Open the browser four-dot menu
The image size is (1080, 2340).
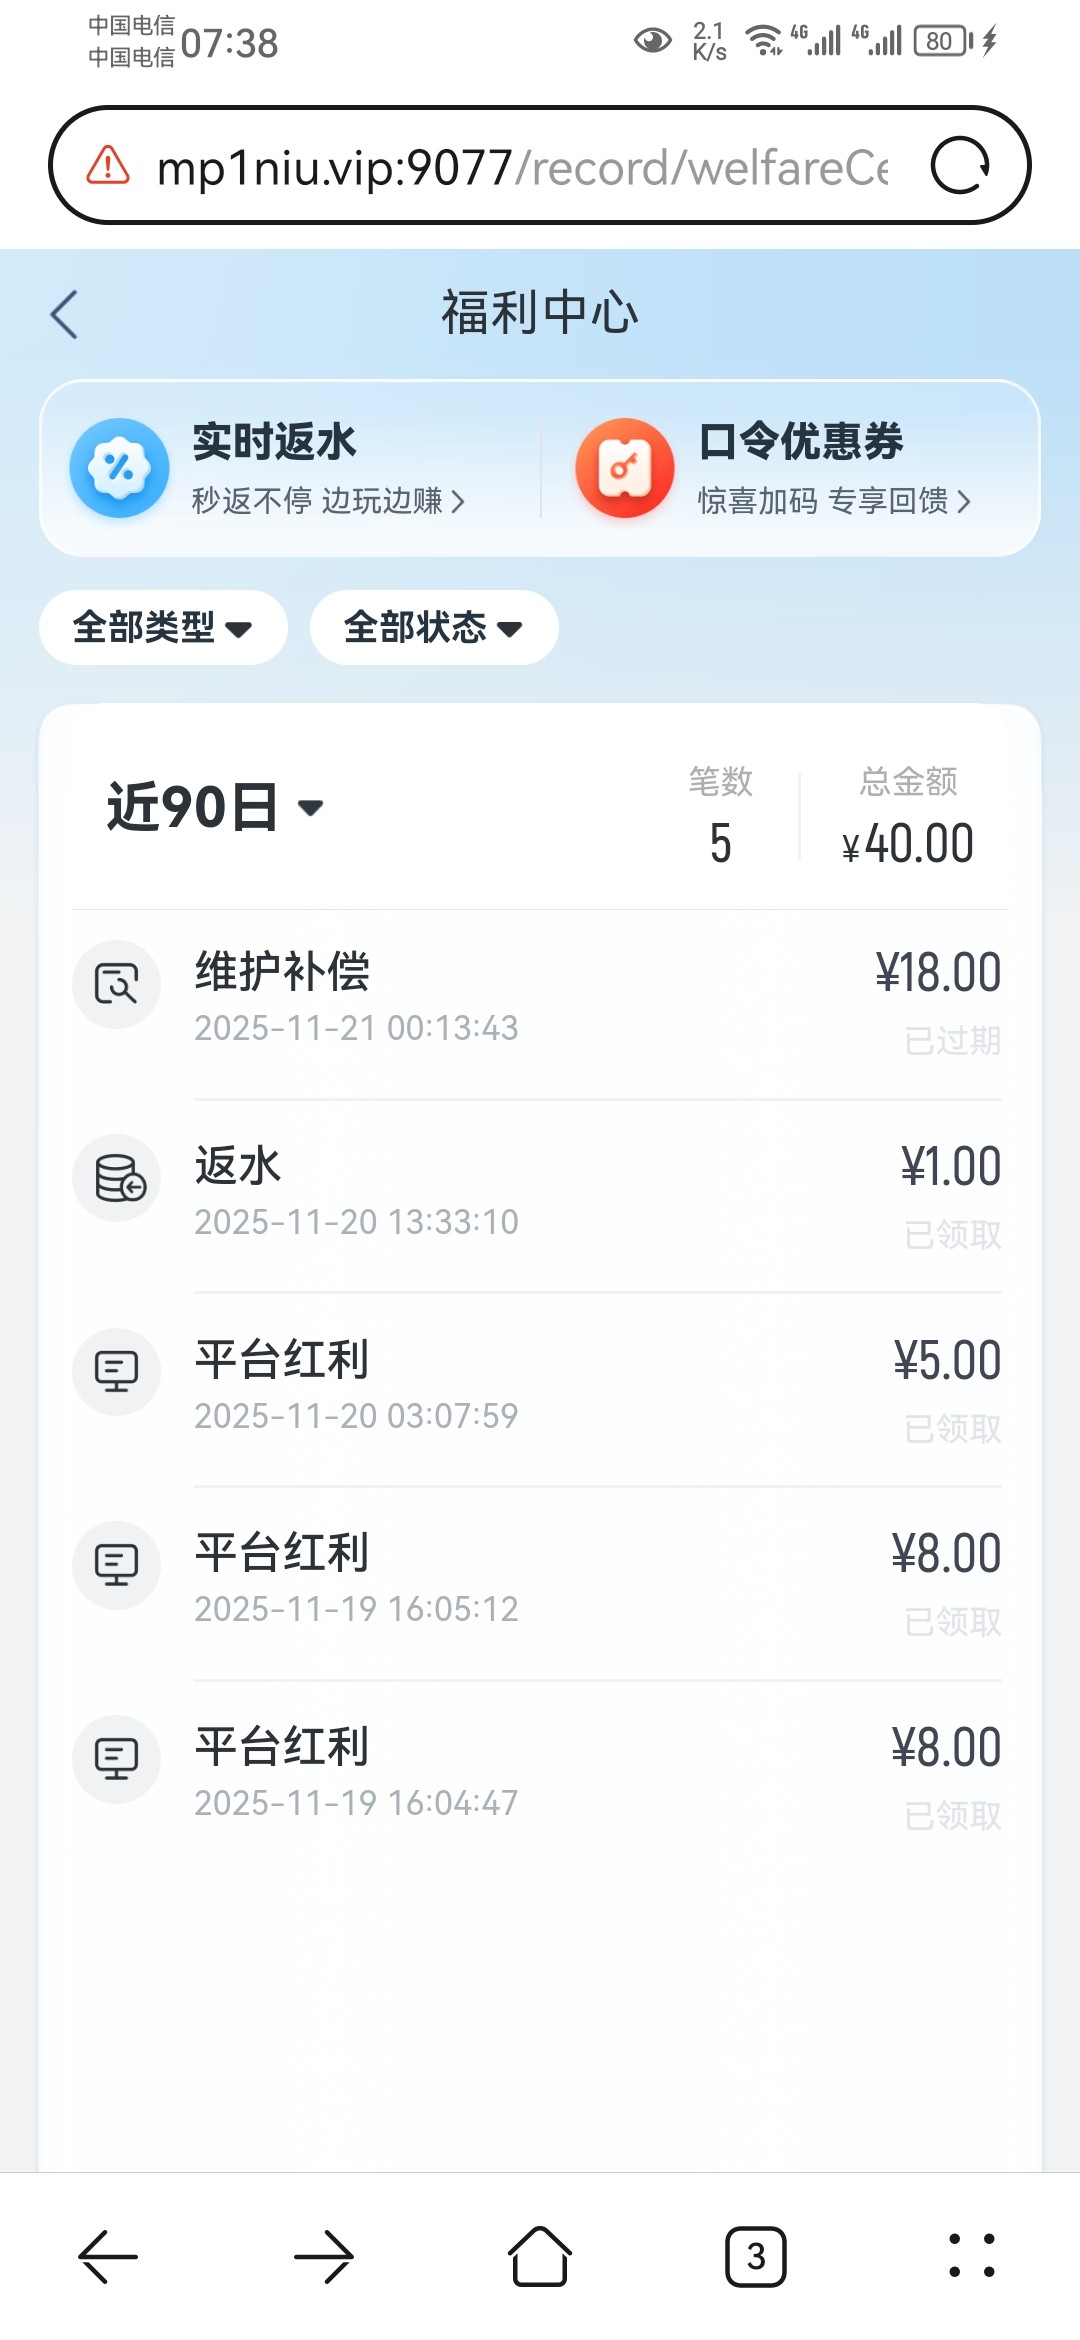tap(971, 2256)
